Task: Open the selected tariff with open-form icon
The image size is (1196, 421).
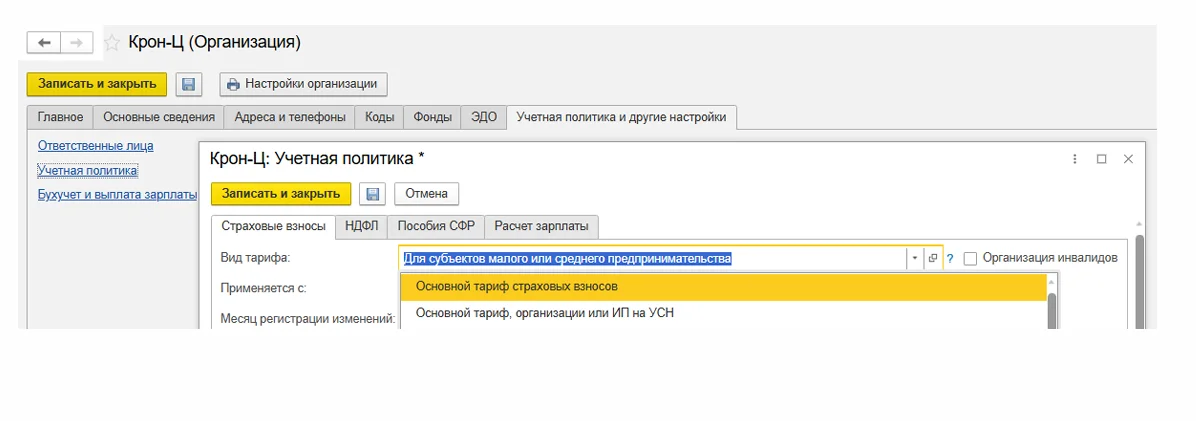Action: point(933,258)
